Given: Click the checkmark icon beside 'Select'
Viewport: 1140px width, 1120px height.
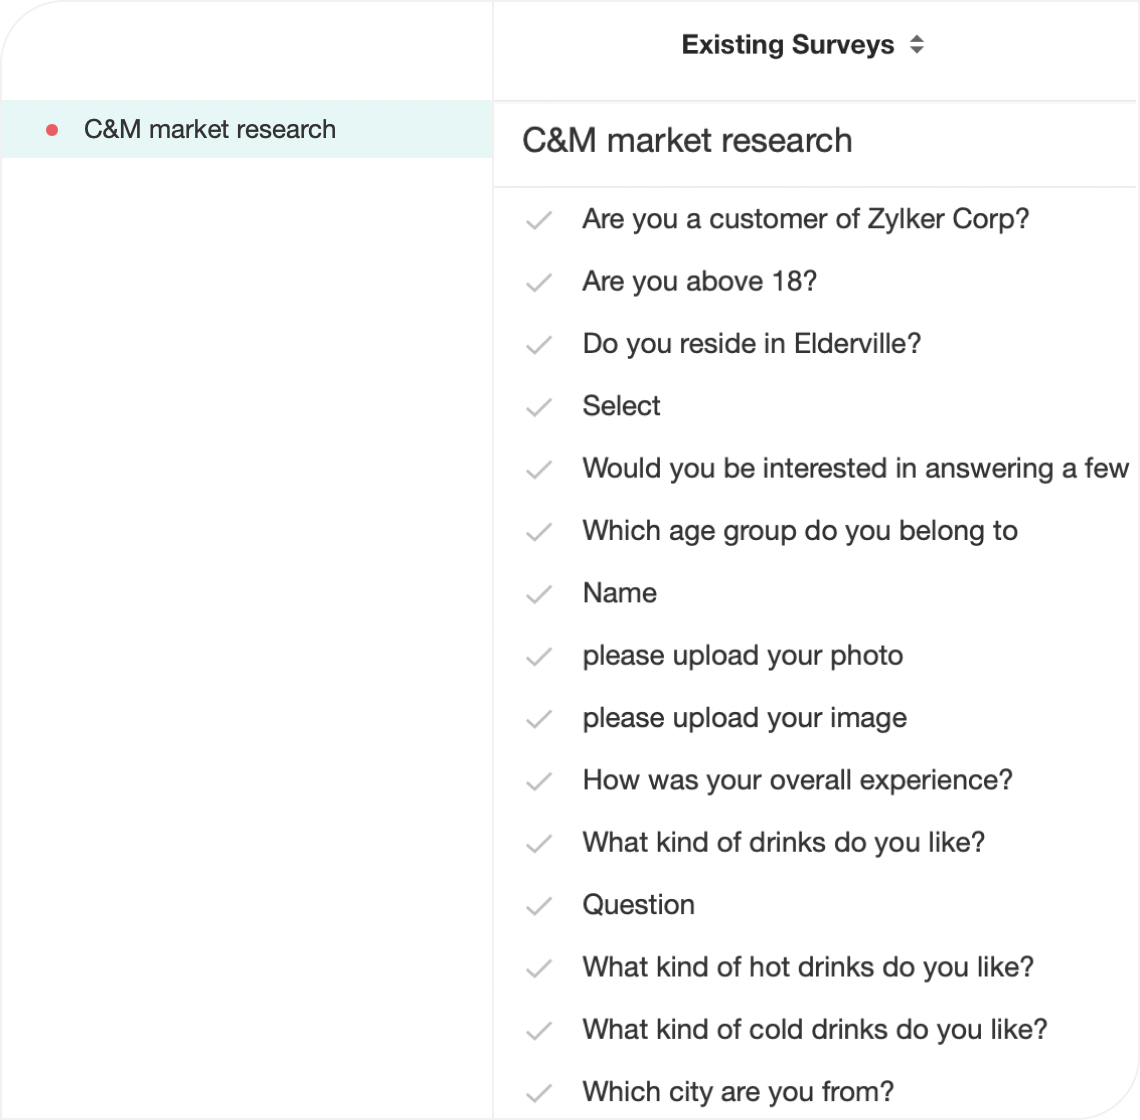Looking at the screenshot, I should tap(539, 407).
